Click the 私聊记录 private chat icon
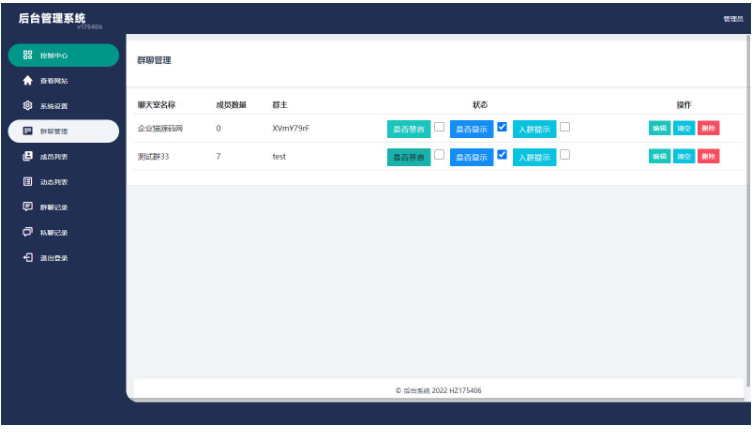This screenshot has width=756, height=439. pyautogui.click(x=28, y=232)
